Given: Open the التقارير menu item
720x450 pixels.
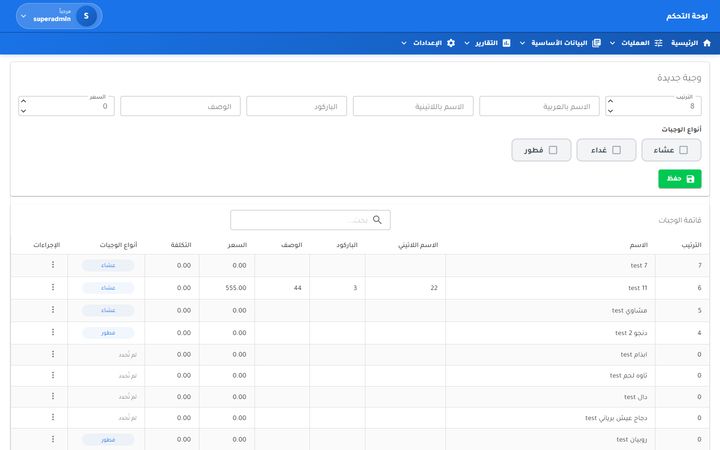Looking at the screenshot, I should point(486,43).
